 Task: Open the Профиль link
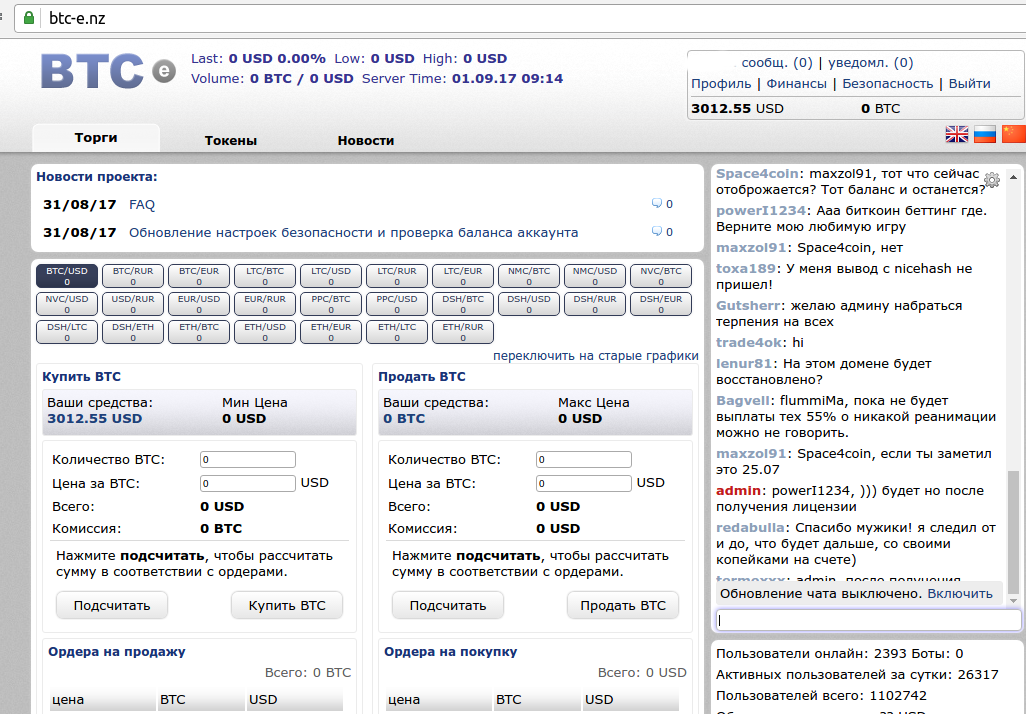pos(720,84)
